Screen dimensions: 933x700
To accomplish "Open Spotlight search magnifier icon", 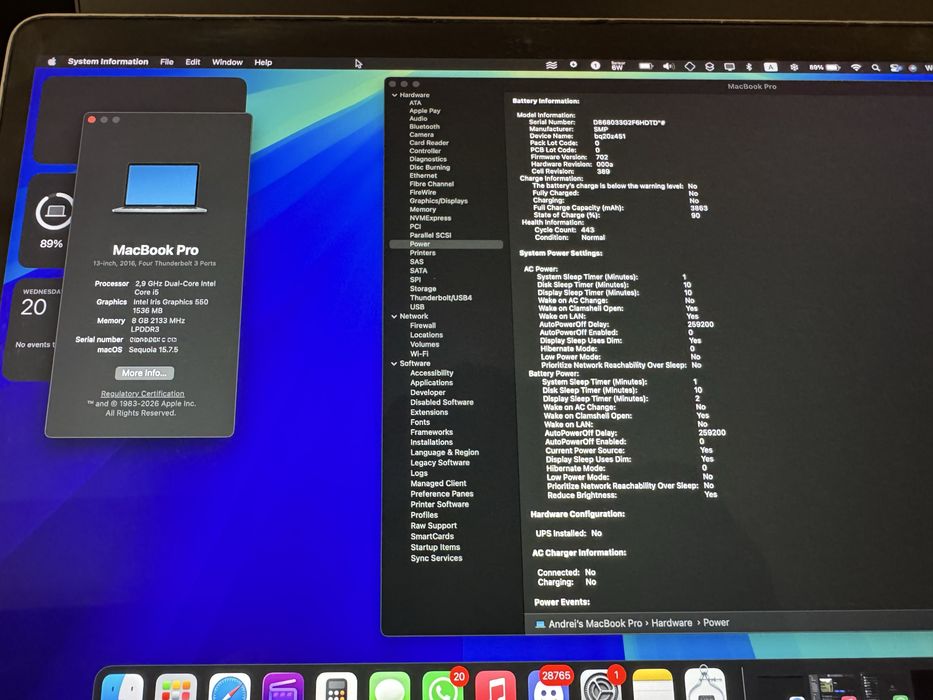I will (x=876, y=68).
